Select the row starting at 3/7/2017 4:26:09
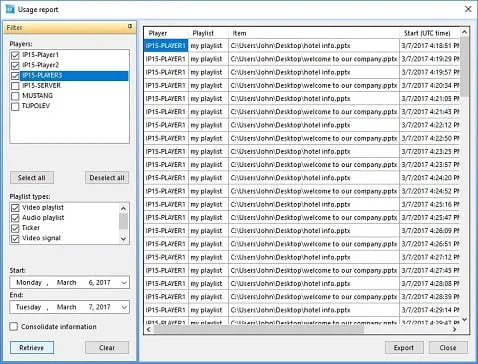This screenshot has width=478, height=364. 302,231
